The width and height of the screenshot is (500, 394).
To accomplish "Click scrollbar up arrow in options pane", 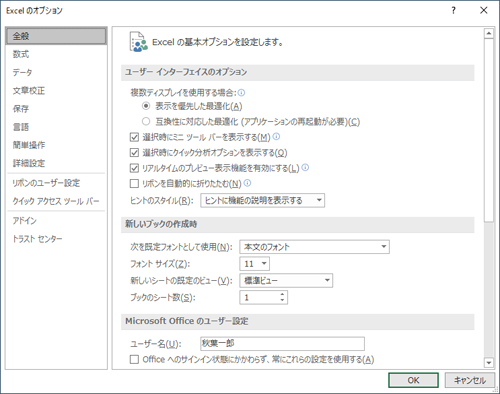I will pyautogui.click(x=489, y=33).
